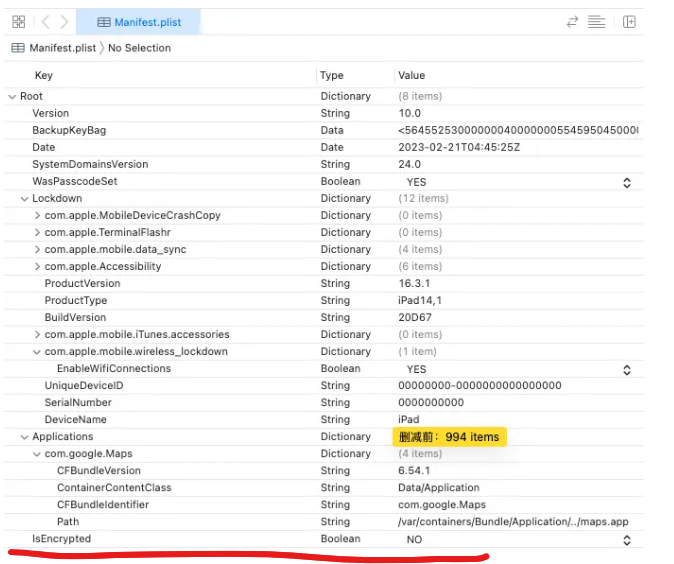Click the value 6.54.1
674x564 pixels.
(414, 471)
